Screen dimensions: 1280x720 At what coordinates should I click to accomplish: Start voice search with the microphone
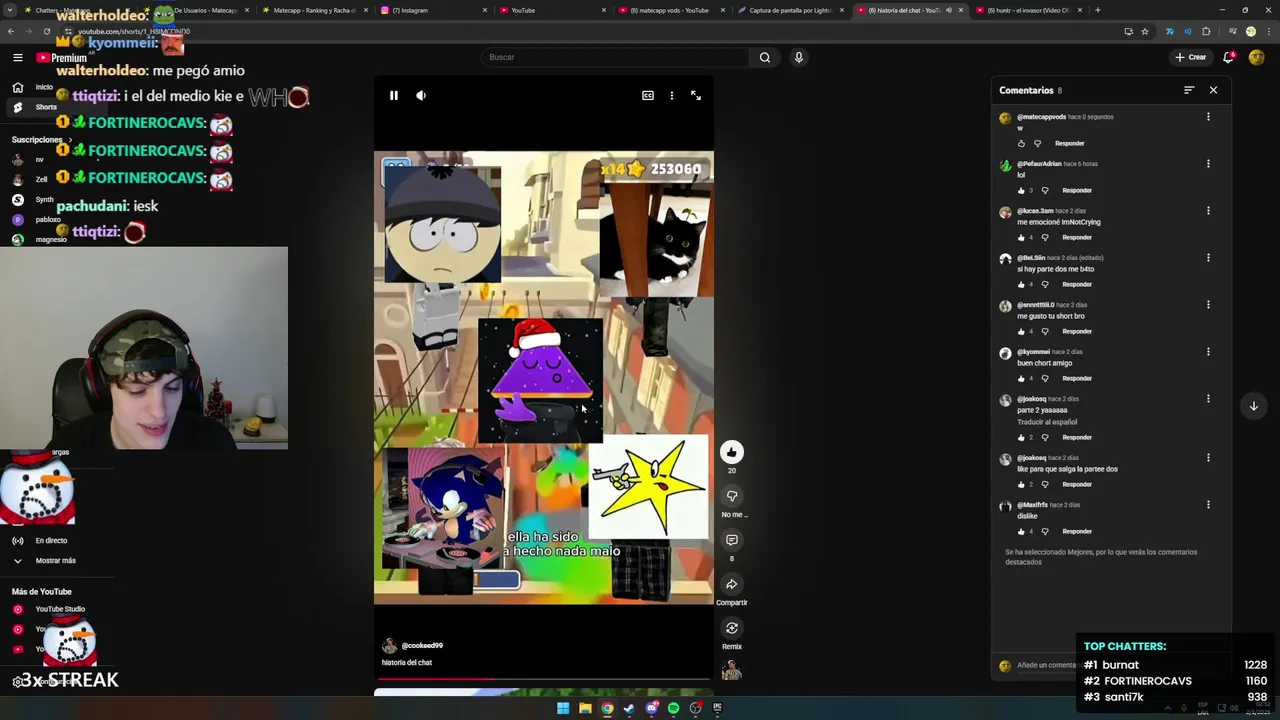[798, 57]
